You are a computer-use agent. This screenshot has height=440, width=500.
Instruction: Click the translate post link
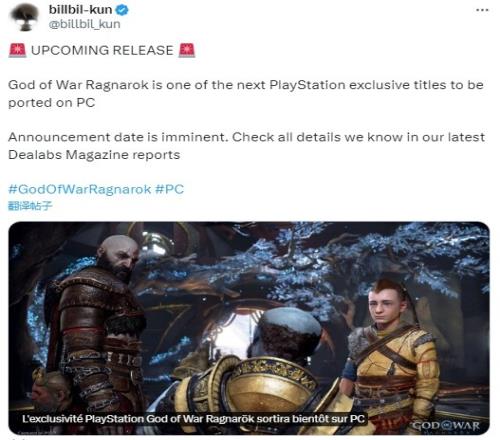click(x=30, y=206)
